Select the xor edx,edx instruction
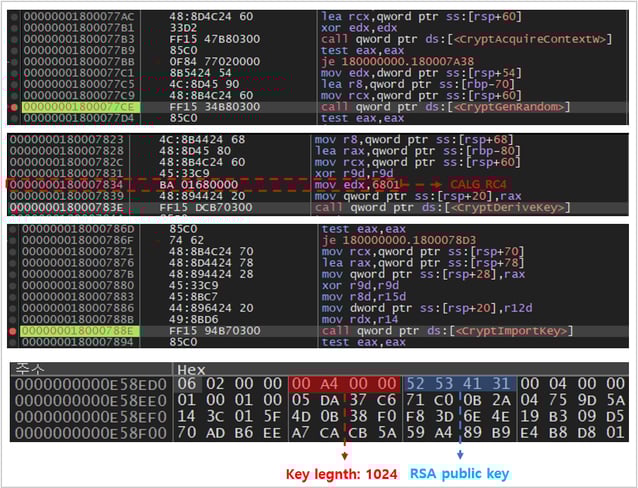This screenshot has width=638, height=488. coord(359,28)
